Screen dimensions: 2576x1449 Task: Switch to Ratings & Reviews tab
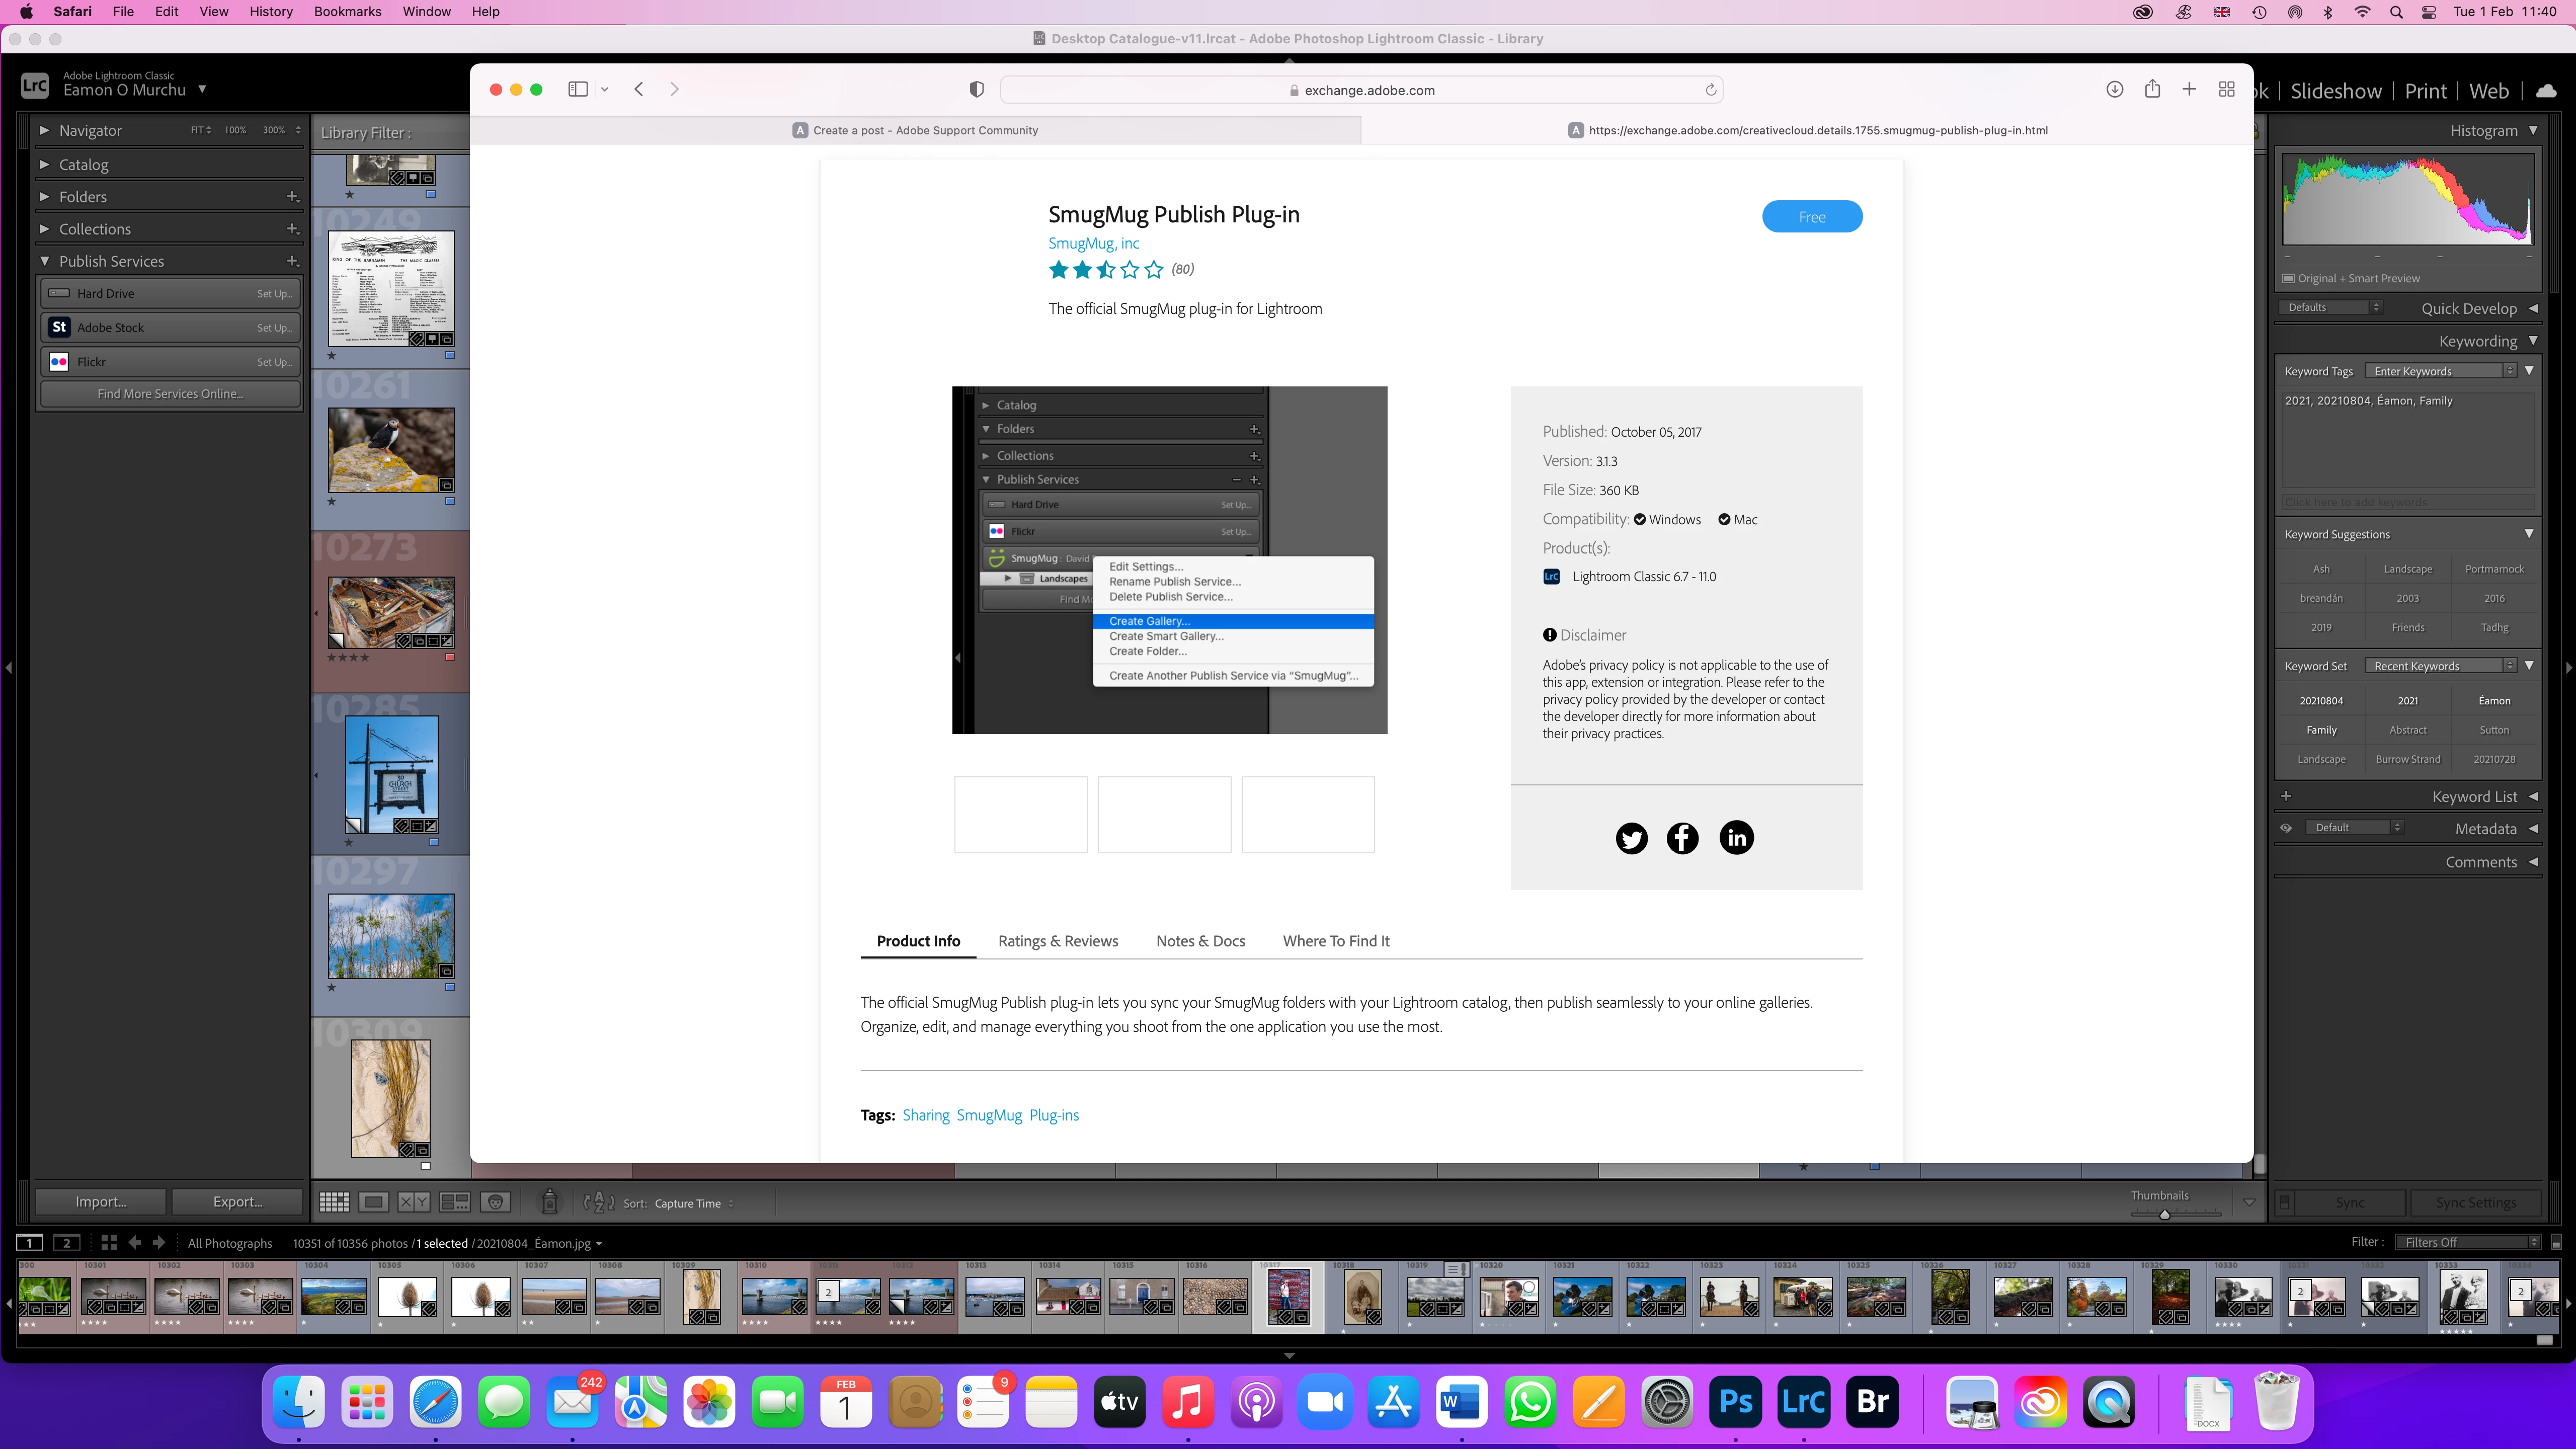coord(1058,941)
